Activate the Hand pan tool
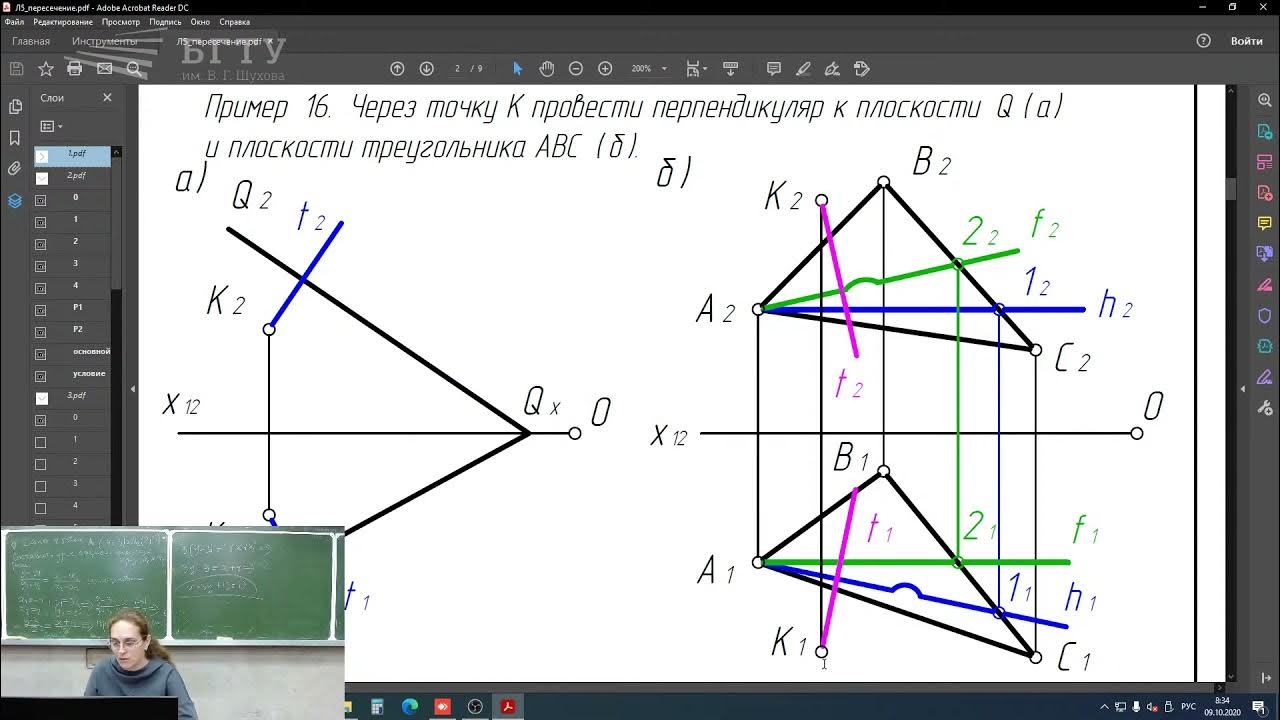The height and width of the screenshot is (720, 1280). point(546,69)
